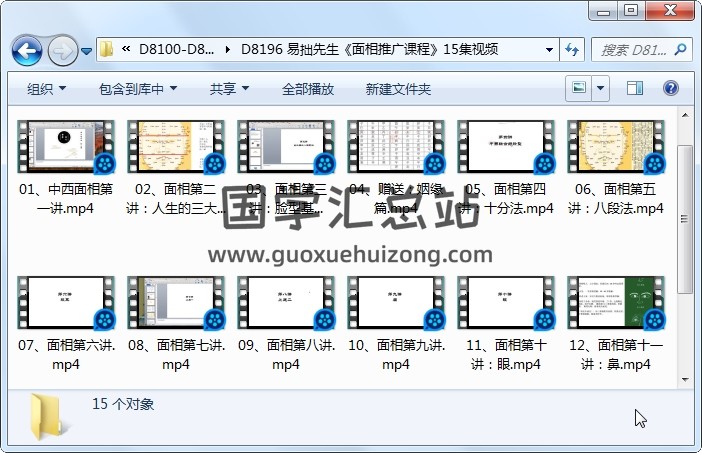Viewport: 702px width, 453px height.
Task: Open the 共享 menu
Action: 229,89
